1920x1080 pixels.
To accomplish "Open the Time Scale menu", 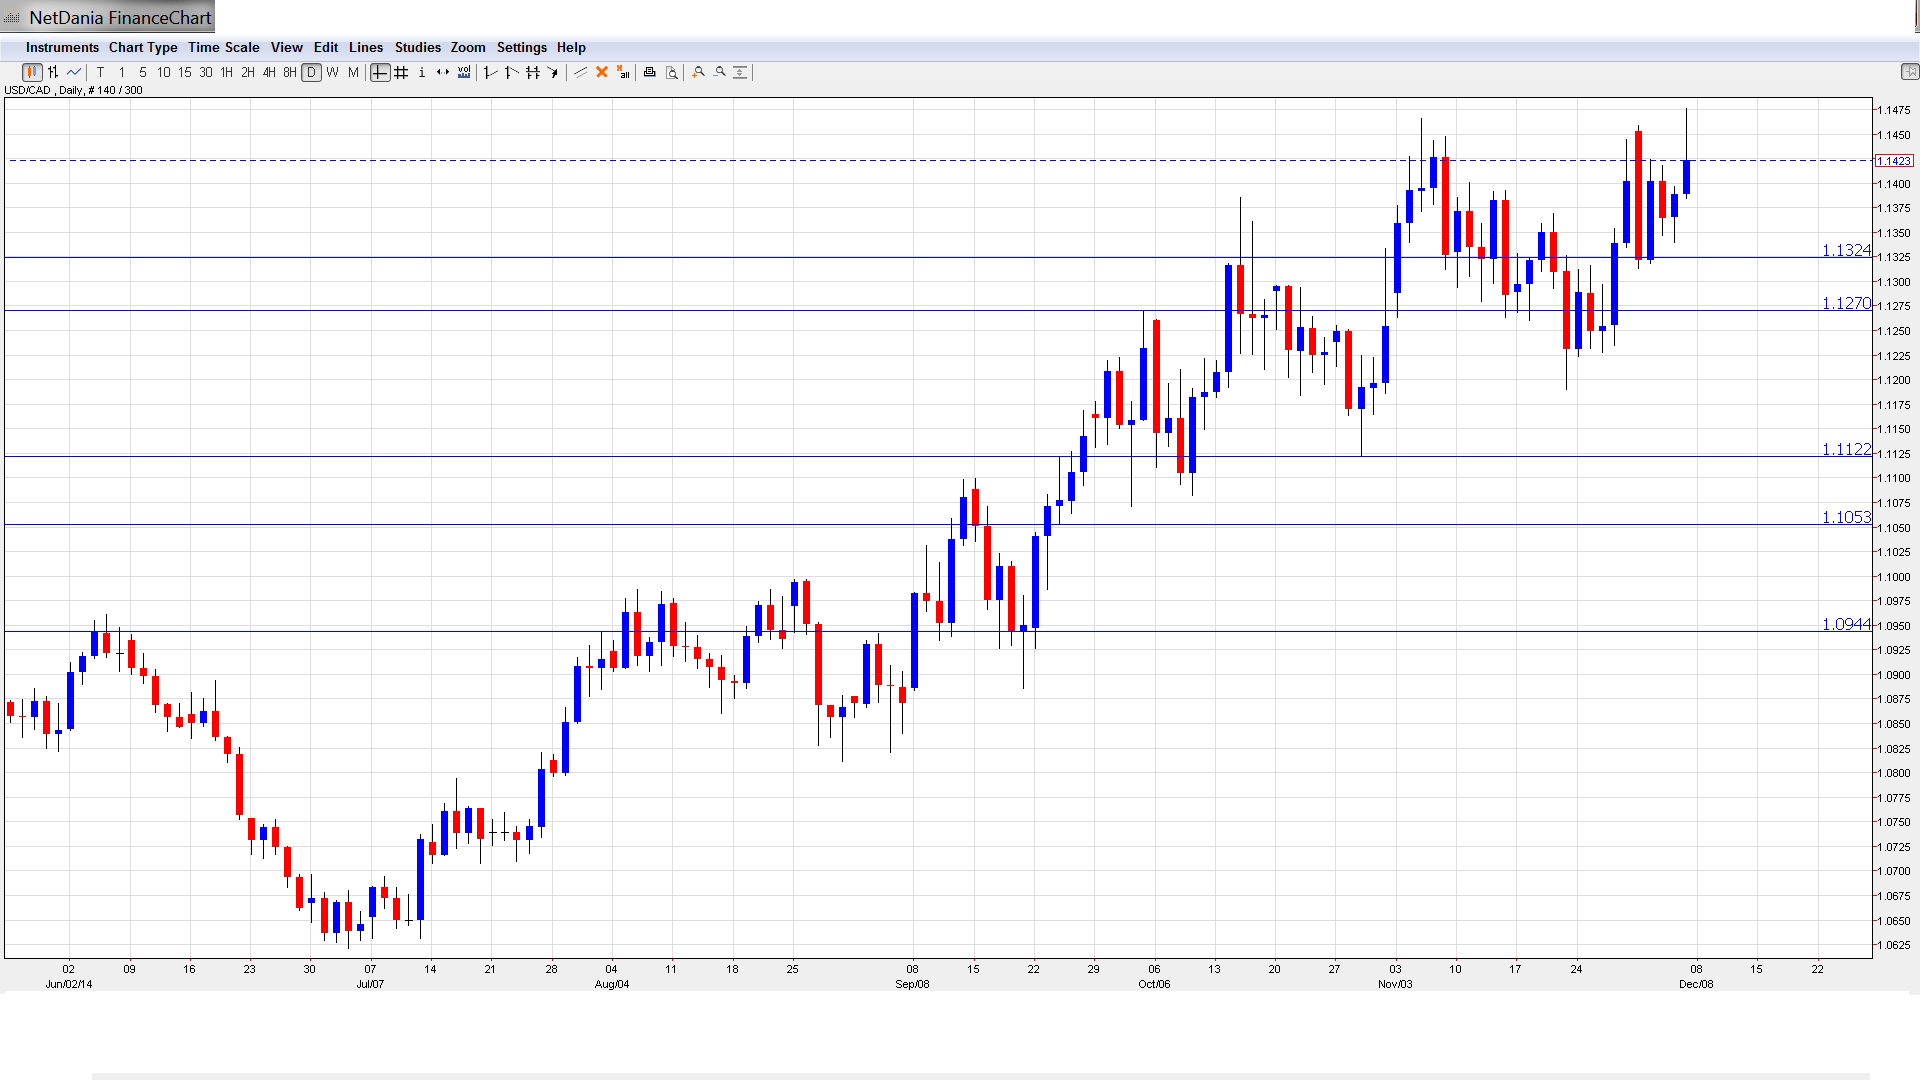I will 223,47.
